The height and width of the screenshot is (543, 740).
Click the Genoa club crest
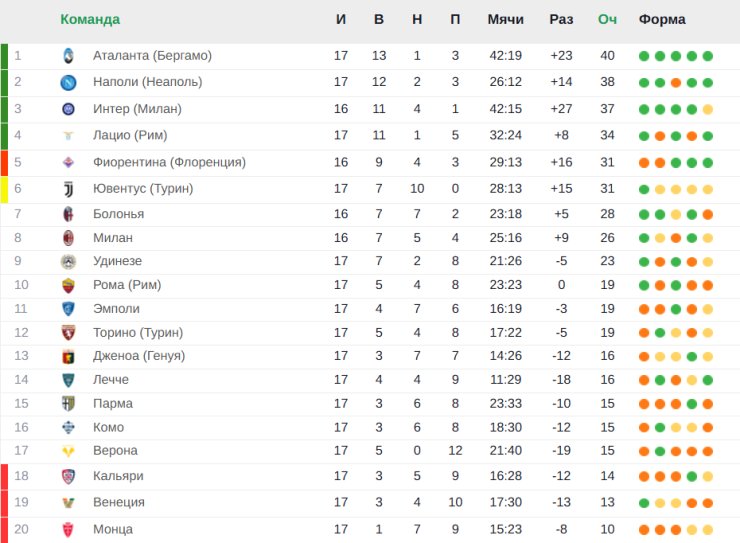68,357
